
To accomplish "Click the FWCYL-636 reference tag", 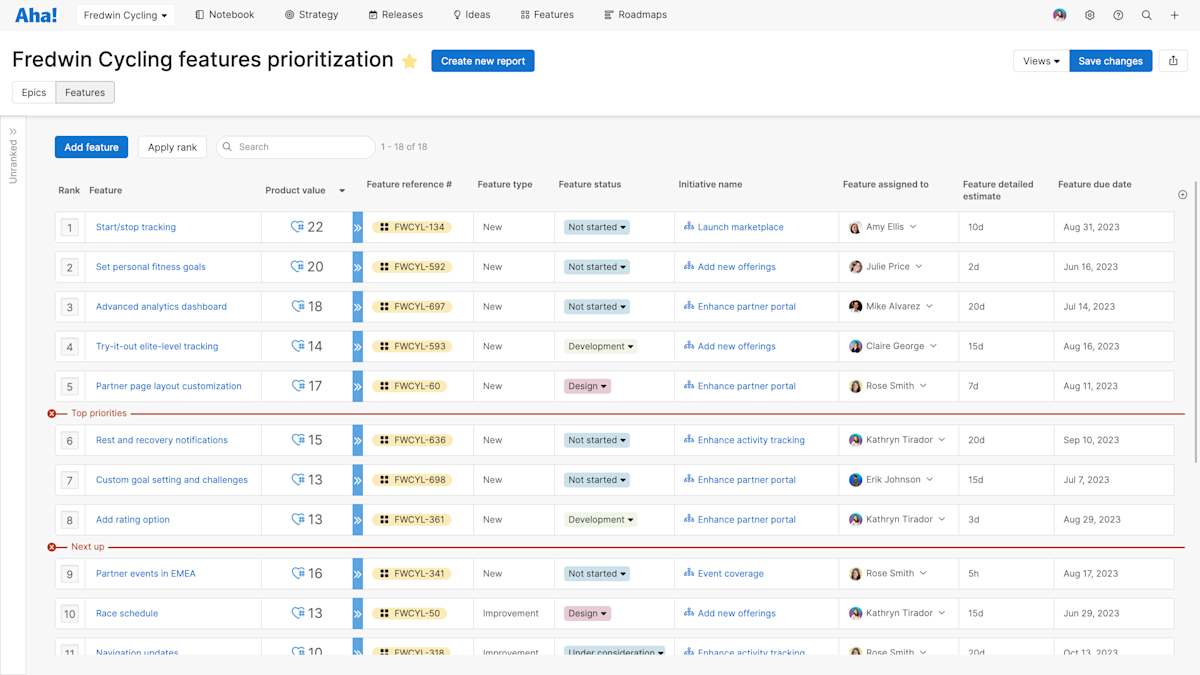I will coord(412,440).
